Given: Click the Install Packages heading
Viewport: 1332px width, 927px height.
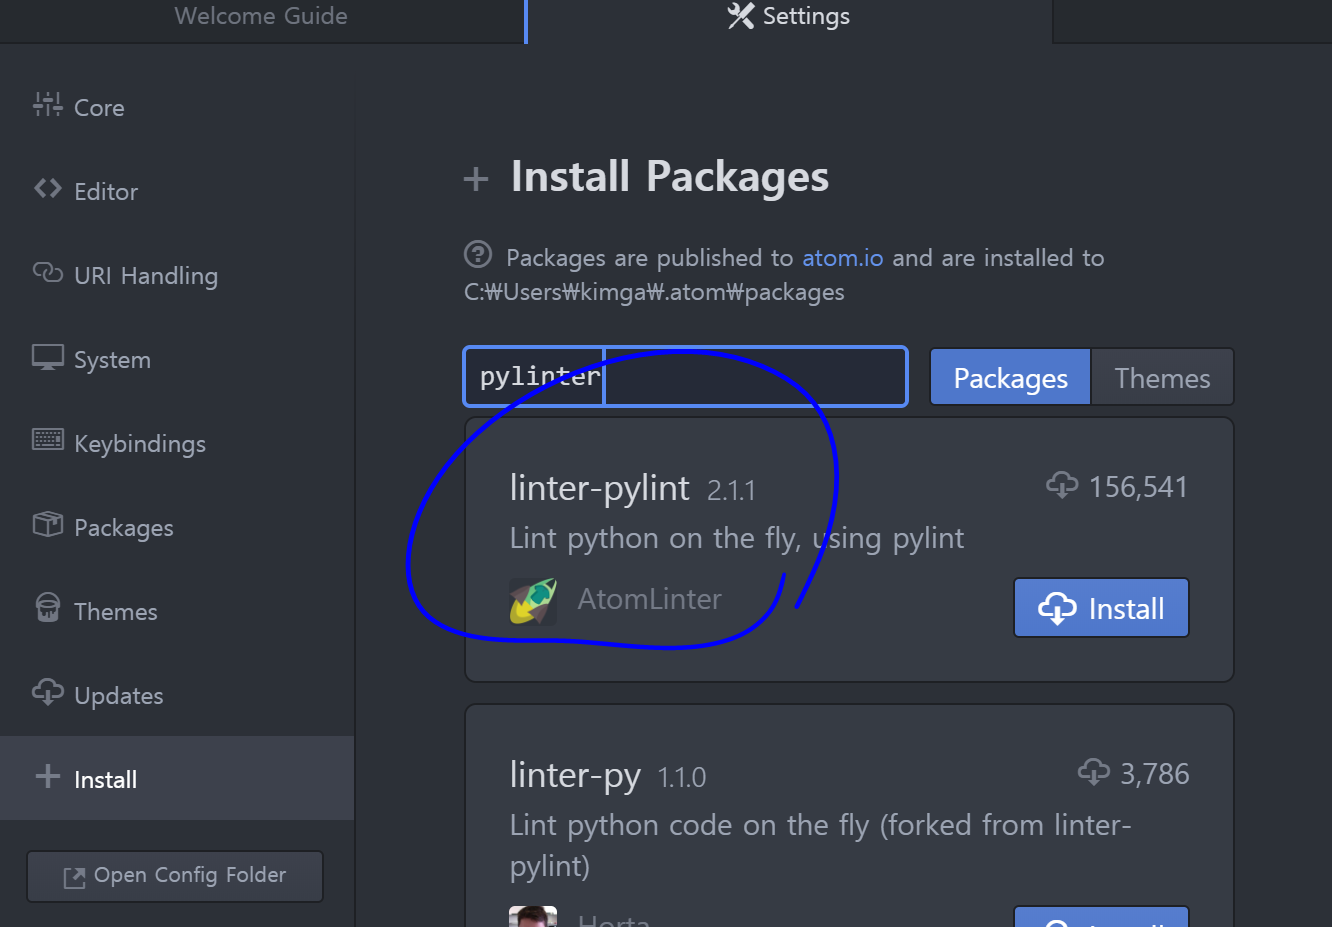Looking at the screenshot, I should pyautogui.click(x=670, y=177).
